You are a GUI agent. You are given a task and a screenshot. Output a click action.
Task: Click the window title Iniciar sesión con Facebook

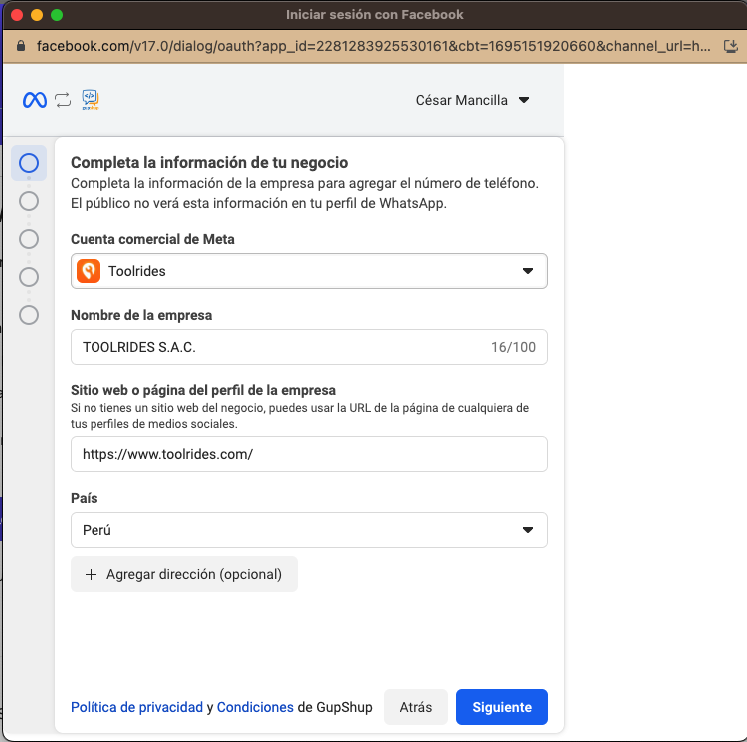[x=374, y=15]
